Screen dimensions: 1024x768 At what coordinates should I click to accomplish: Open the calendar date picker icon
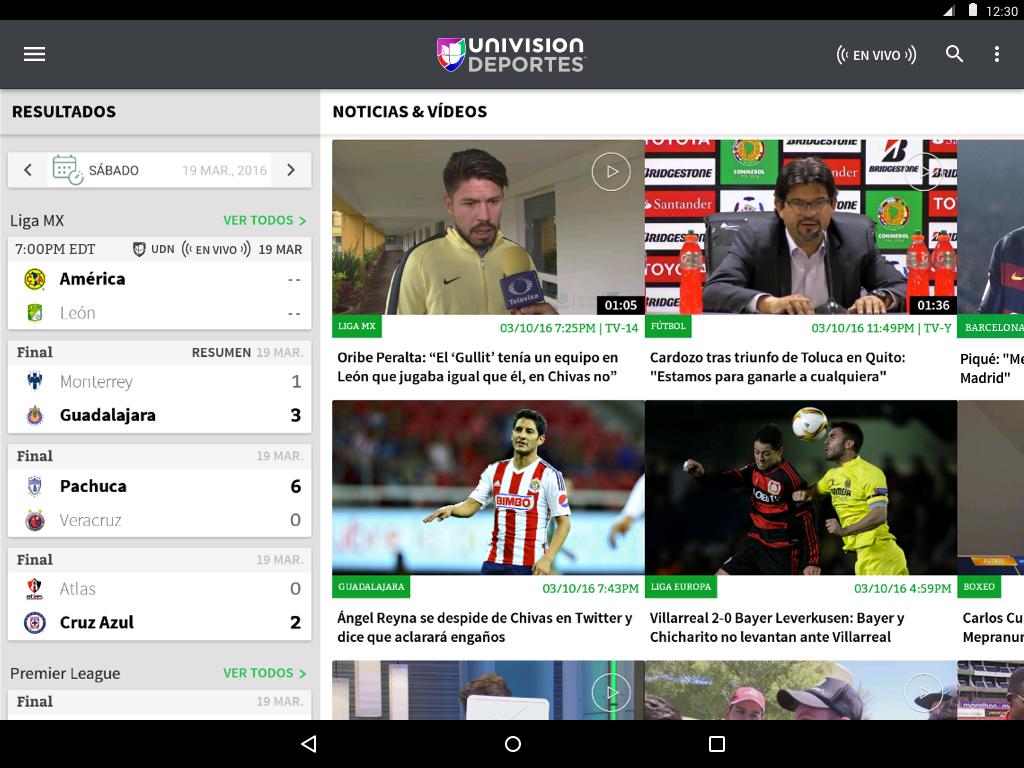(x=67, y=170)
